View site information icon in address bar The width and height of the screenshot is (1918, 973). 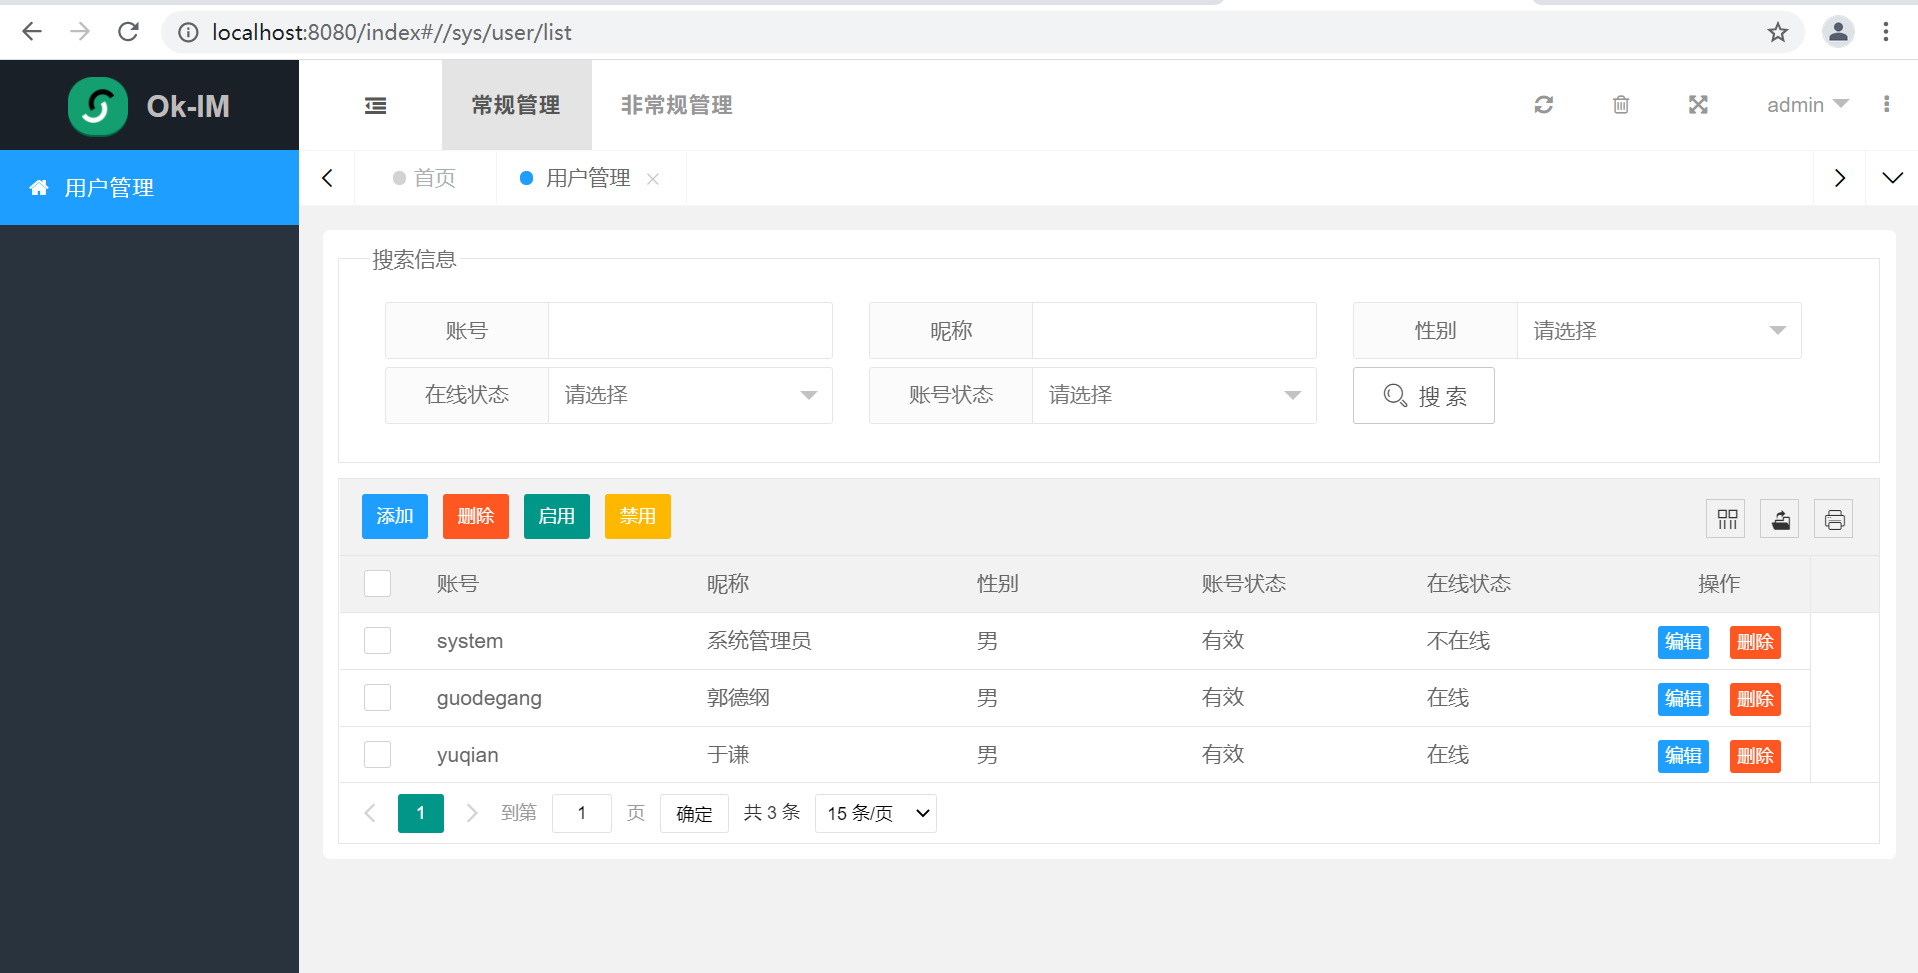coord(188,32)
